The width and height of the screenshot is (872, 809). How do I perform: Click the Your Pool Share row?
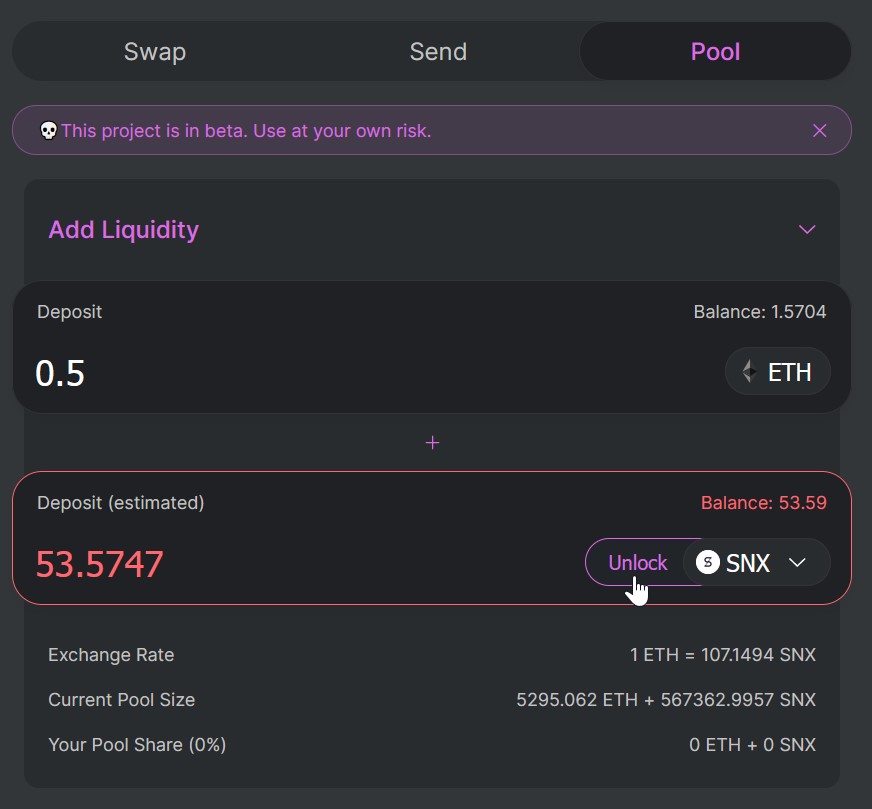pyautogui.click(x=432, y=745)
